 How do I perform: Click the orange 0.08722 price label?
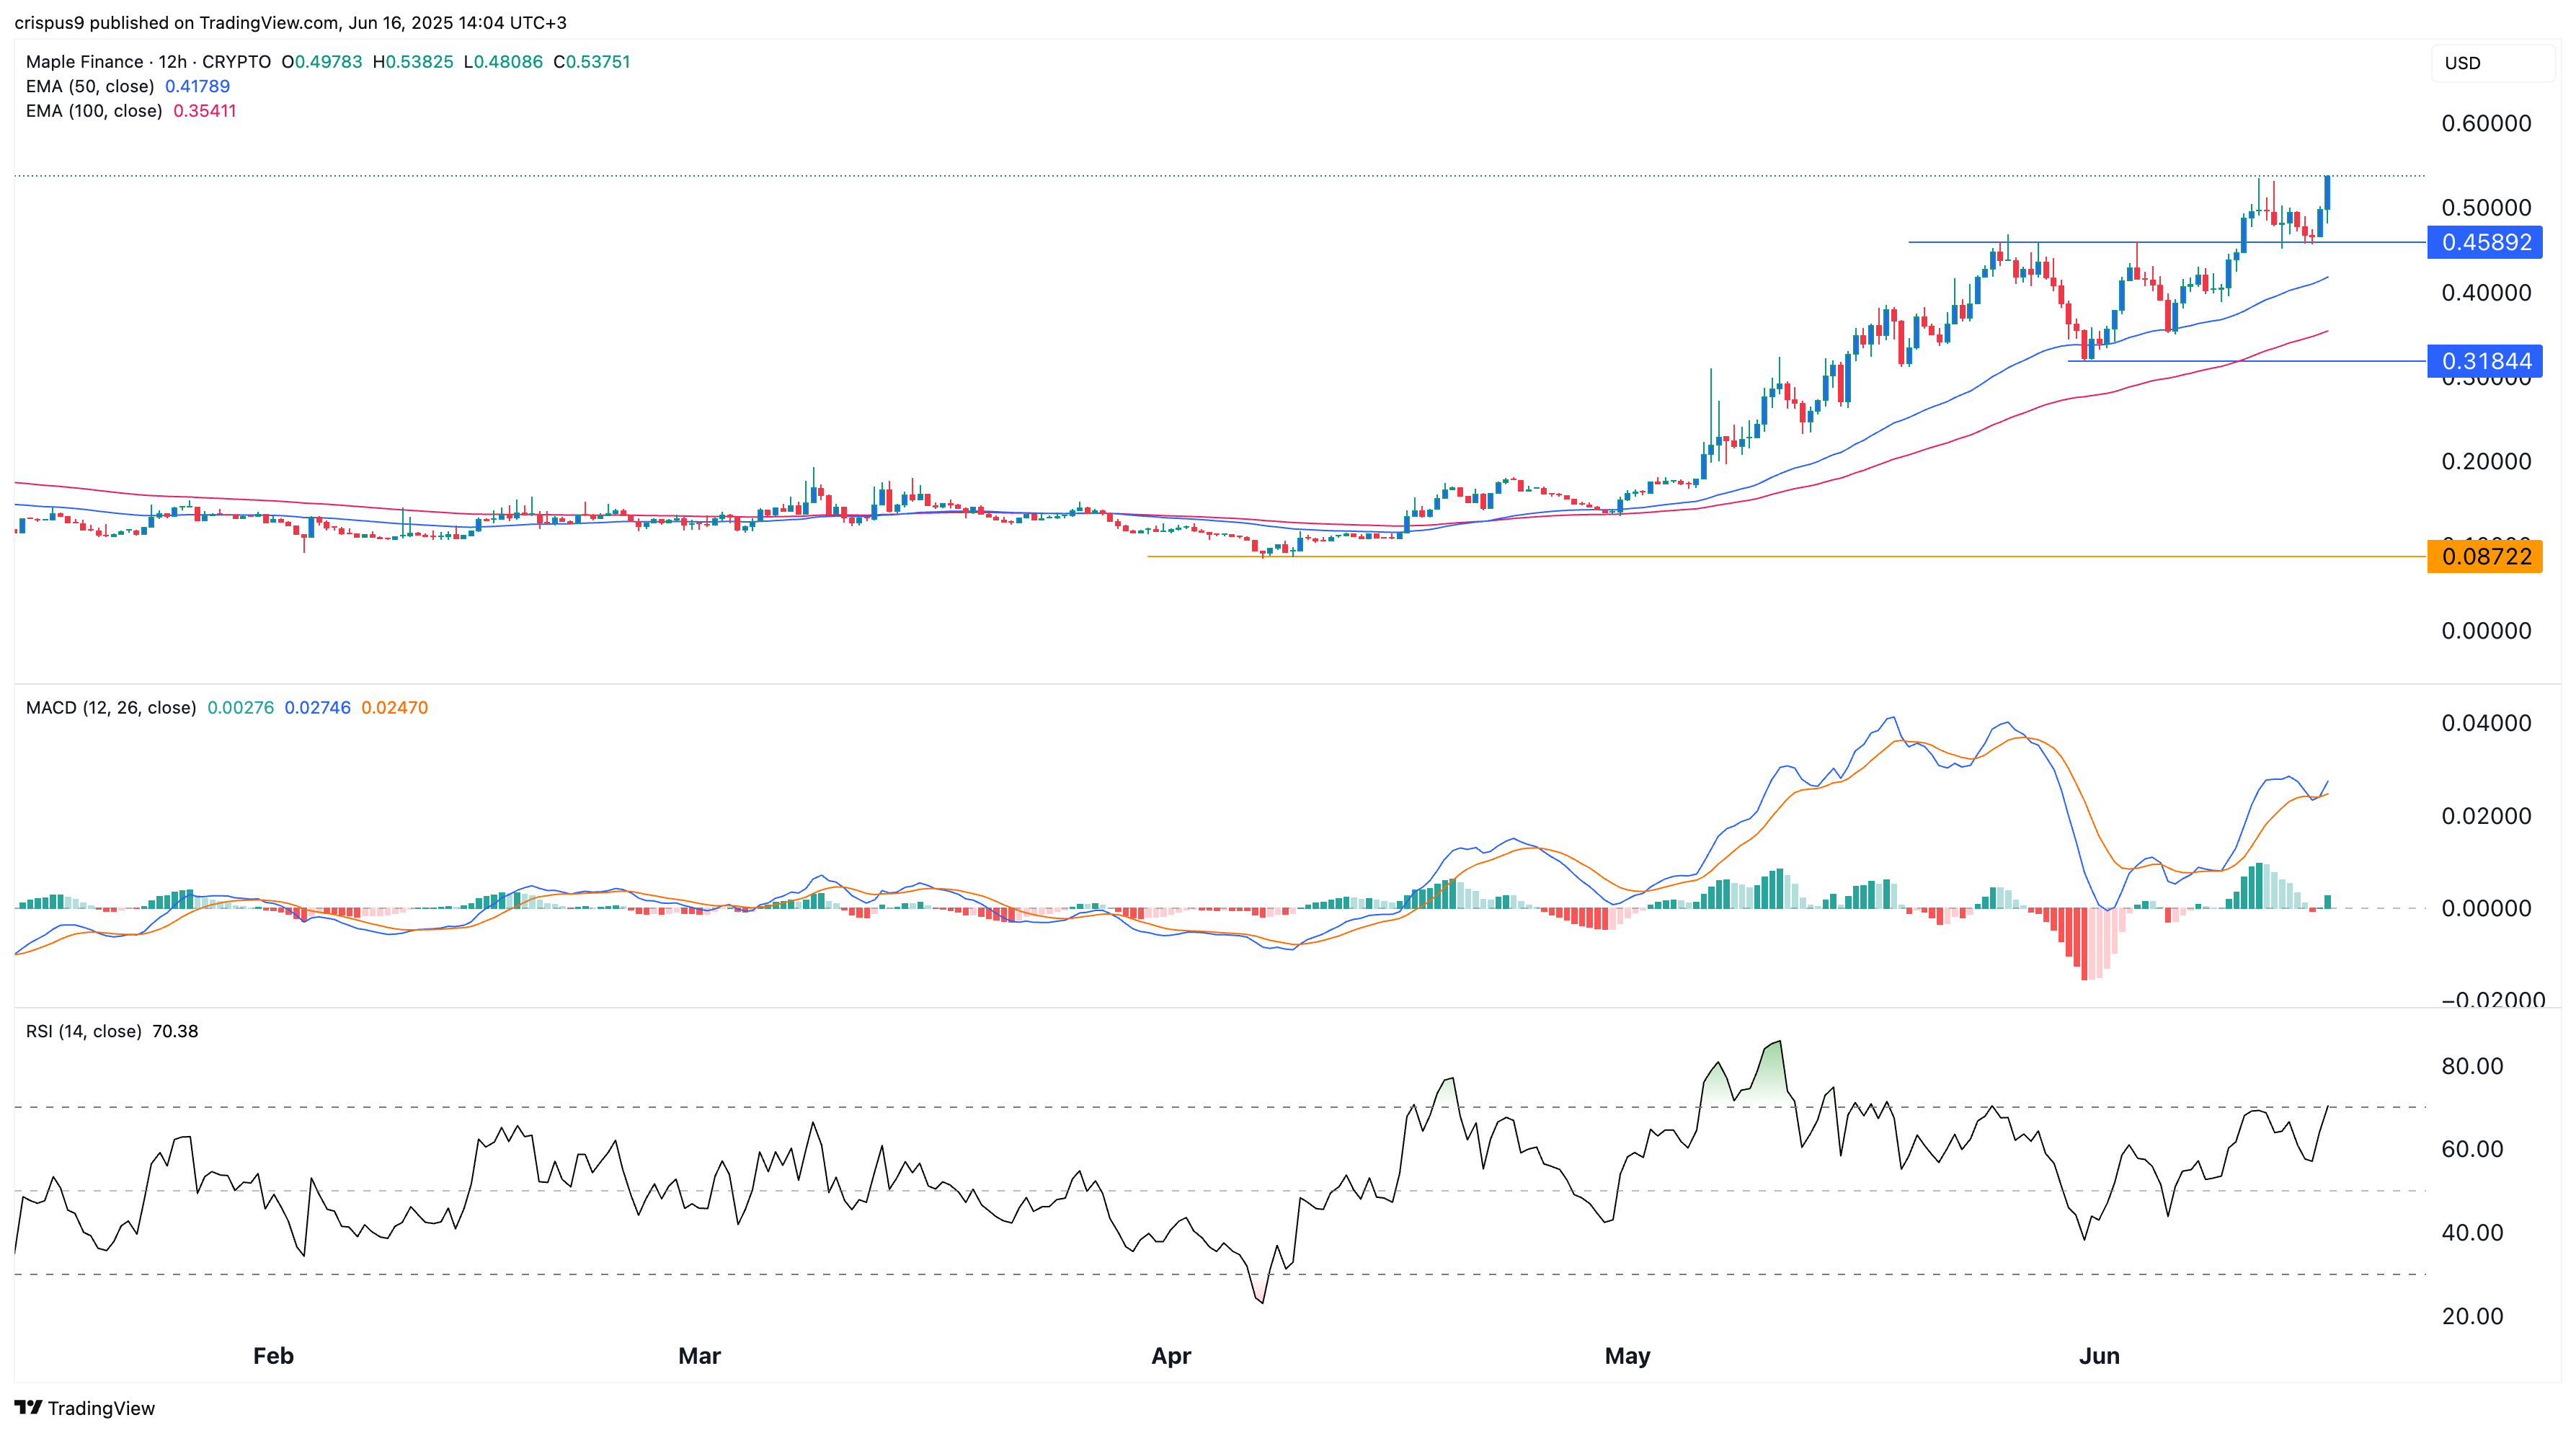pyautogui.click(x=2485, y=556)
